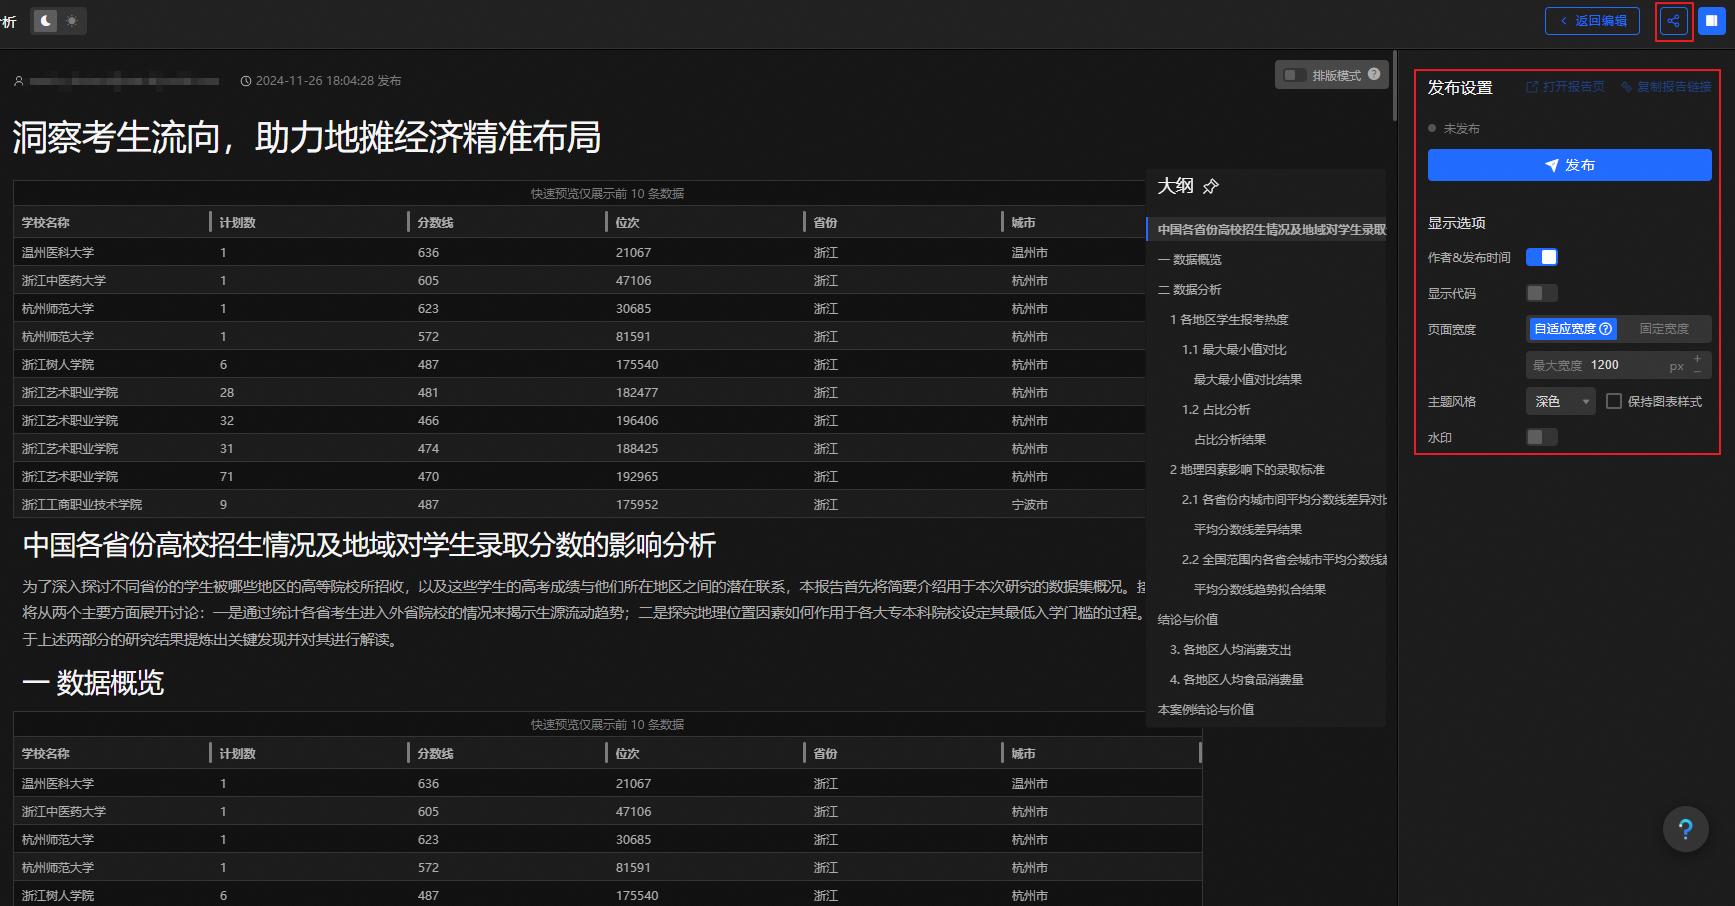
Task: Open the floating help question mark button
Action: pyautogui.click(x=1685, y=829)
